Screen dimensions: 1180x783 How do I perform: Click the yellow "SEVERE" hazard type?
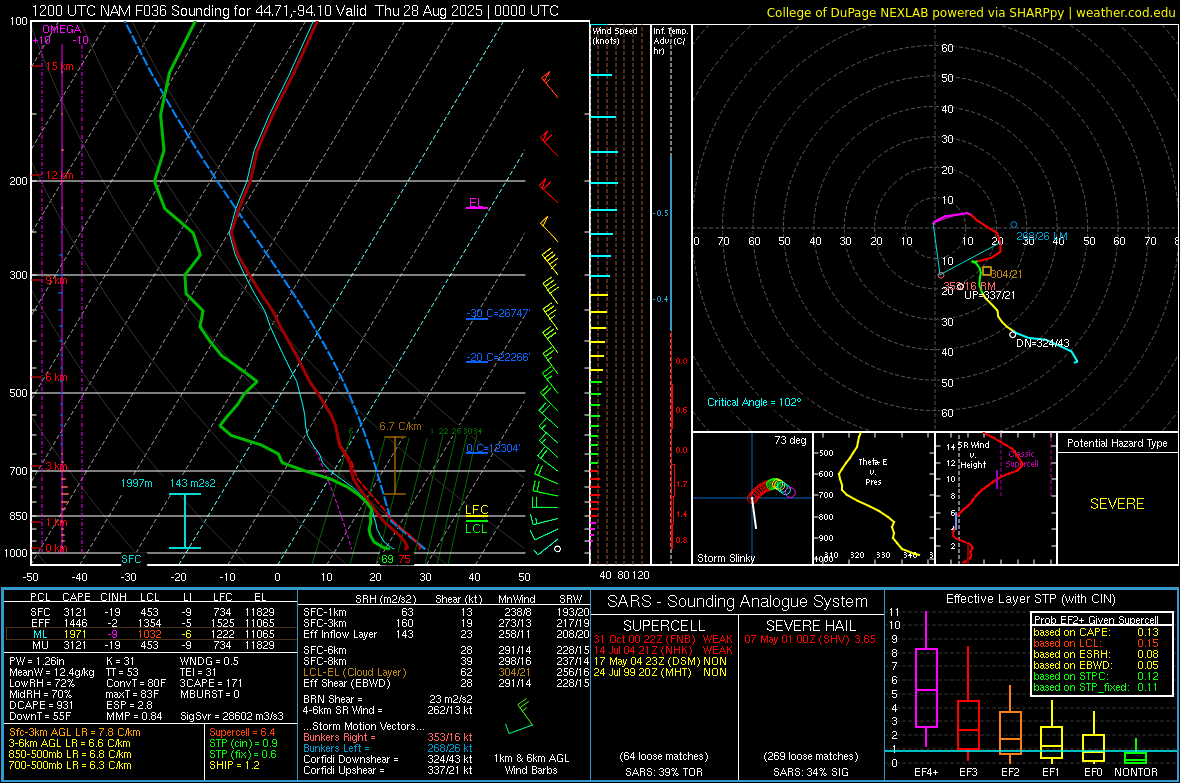click(1117, 504)
